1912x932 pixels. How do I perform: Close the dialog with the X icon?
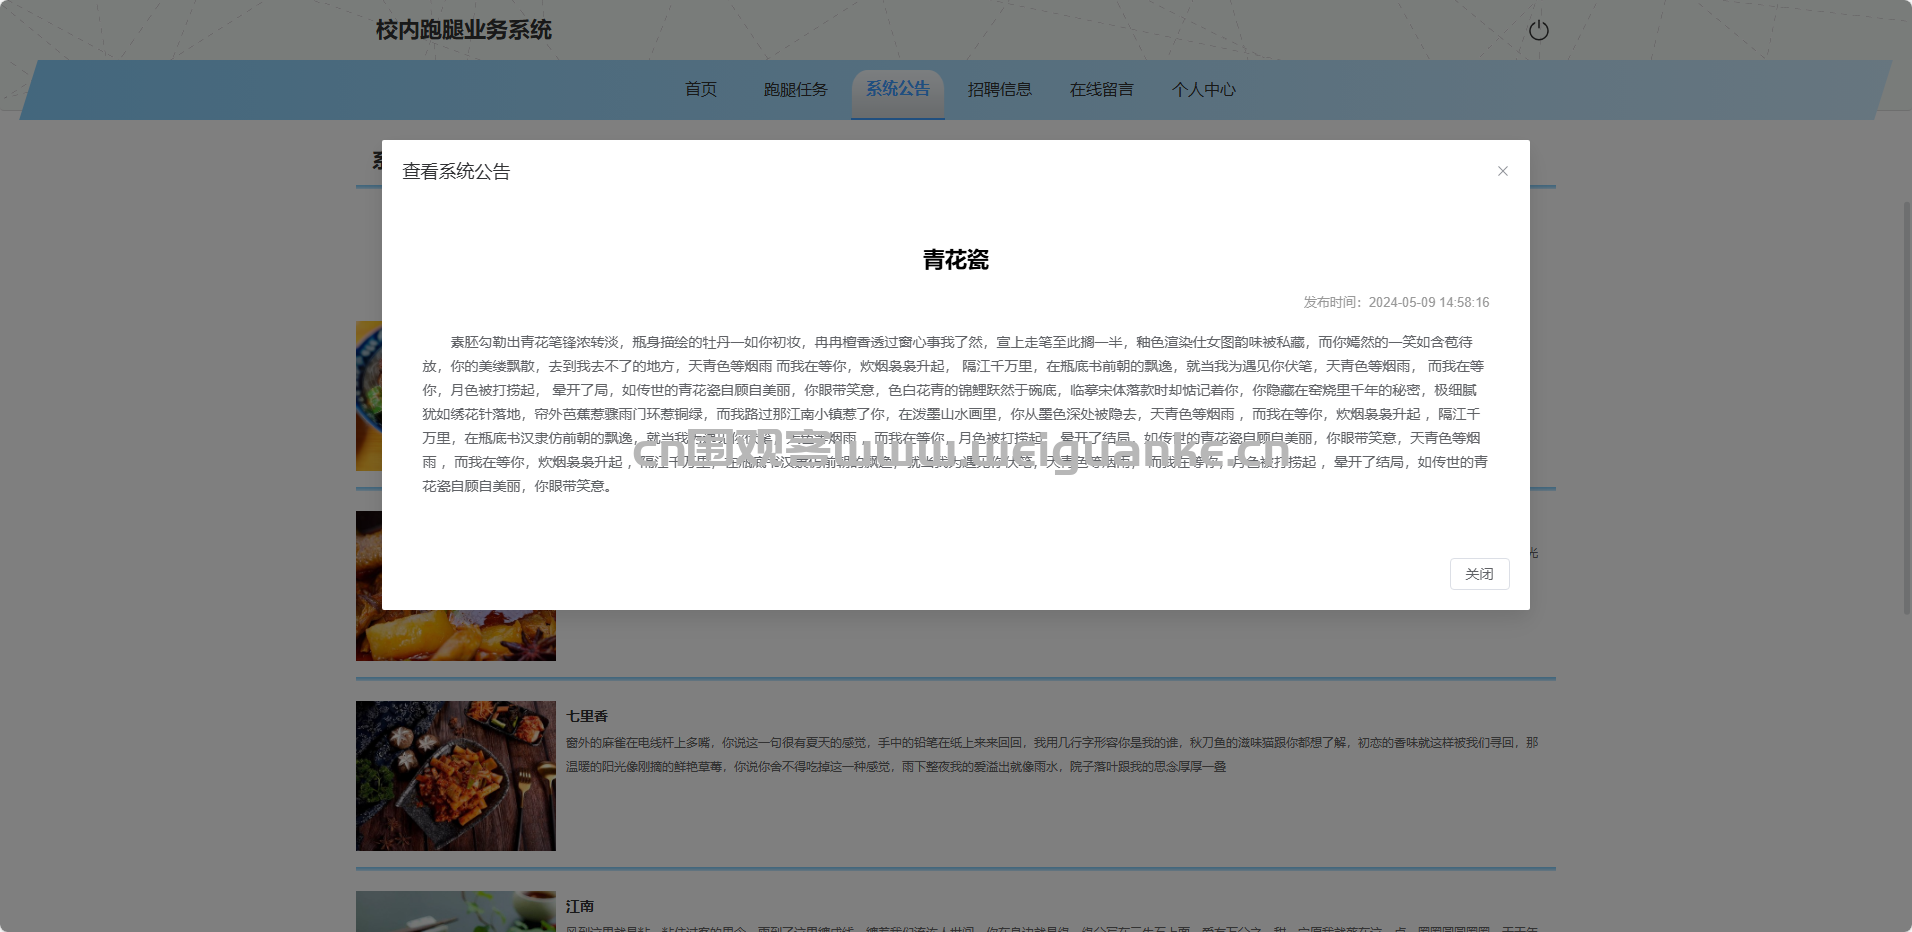pos(1502,171)
